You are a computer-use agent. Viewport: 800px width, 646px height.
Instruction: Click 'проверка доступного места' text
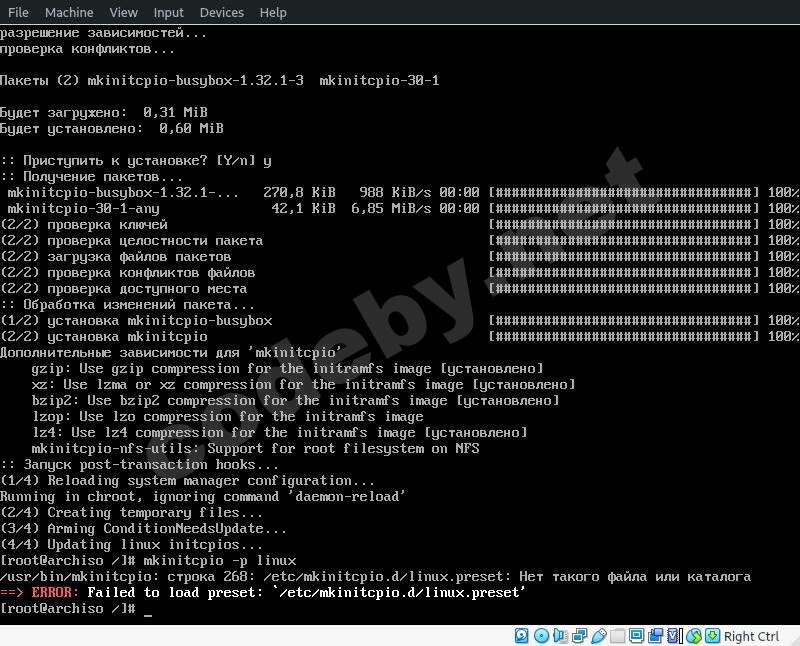pos(147,288)
